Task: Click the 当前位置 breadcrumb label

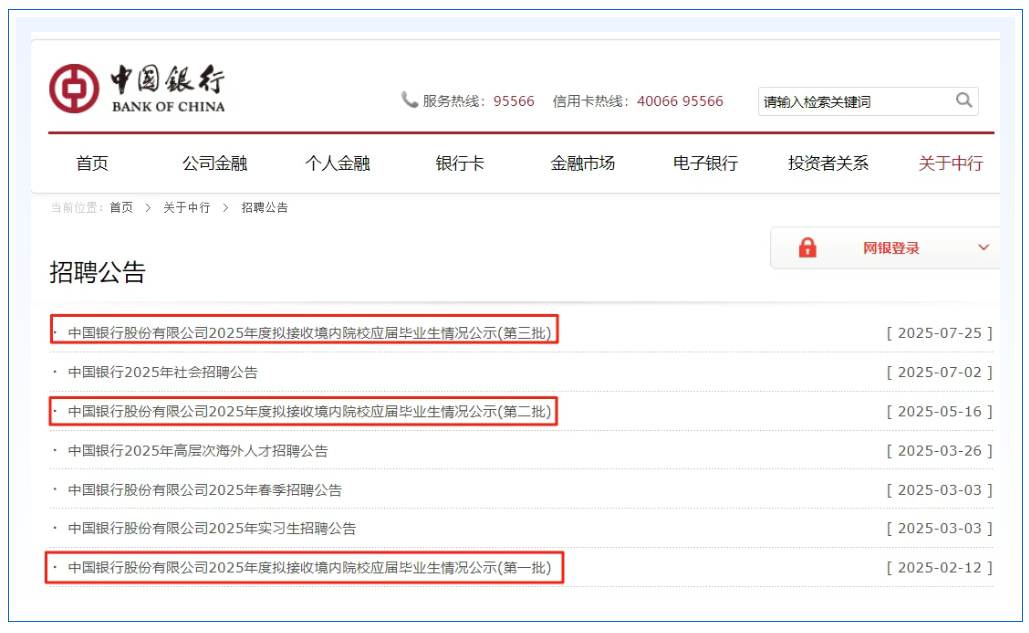Action: pyautogui.click(x=76, y=208)
